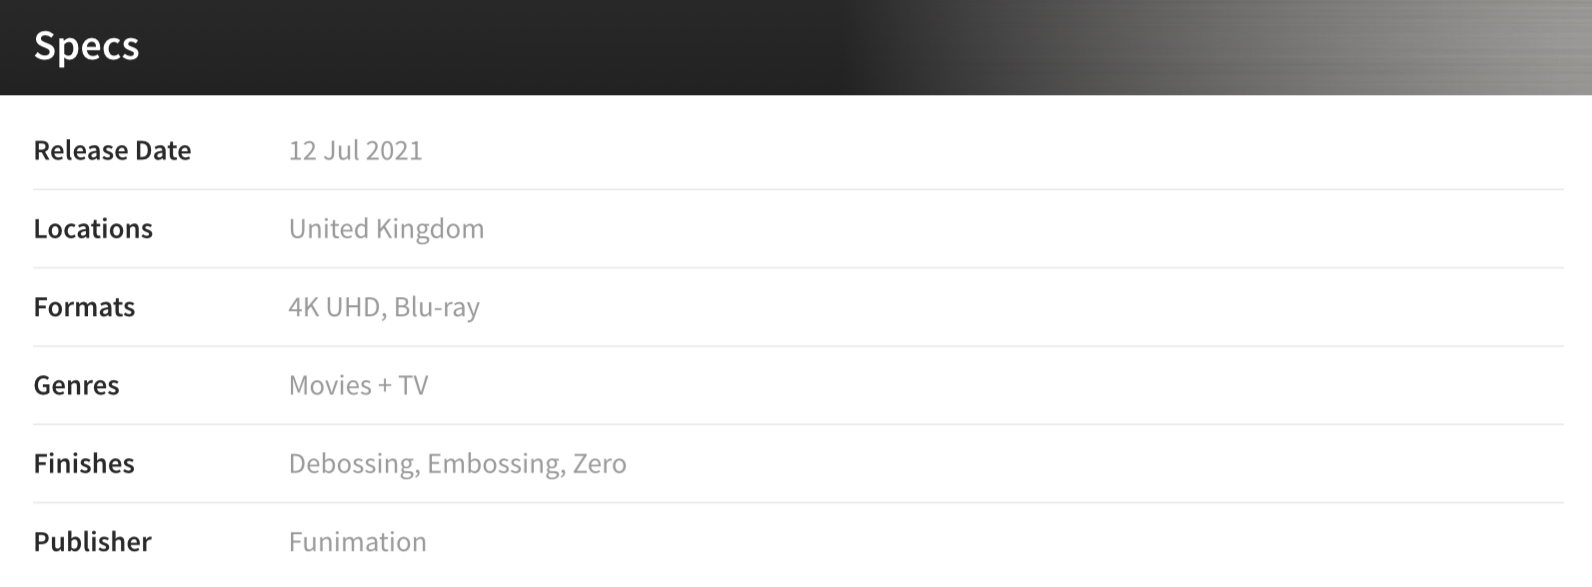This screenshot has height=587, width=1592.
Task: Click the word Movies in Genres
Action: click(x=330, y=385)
